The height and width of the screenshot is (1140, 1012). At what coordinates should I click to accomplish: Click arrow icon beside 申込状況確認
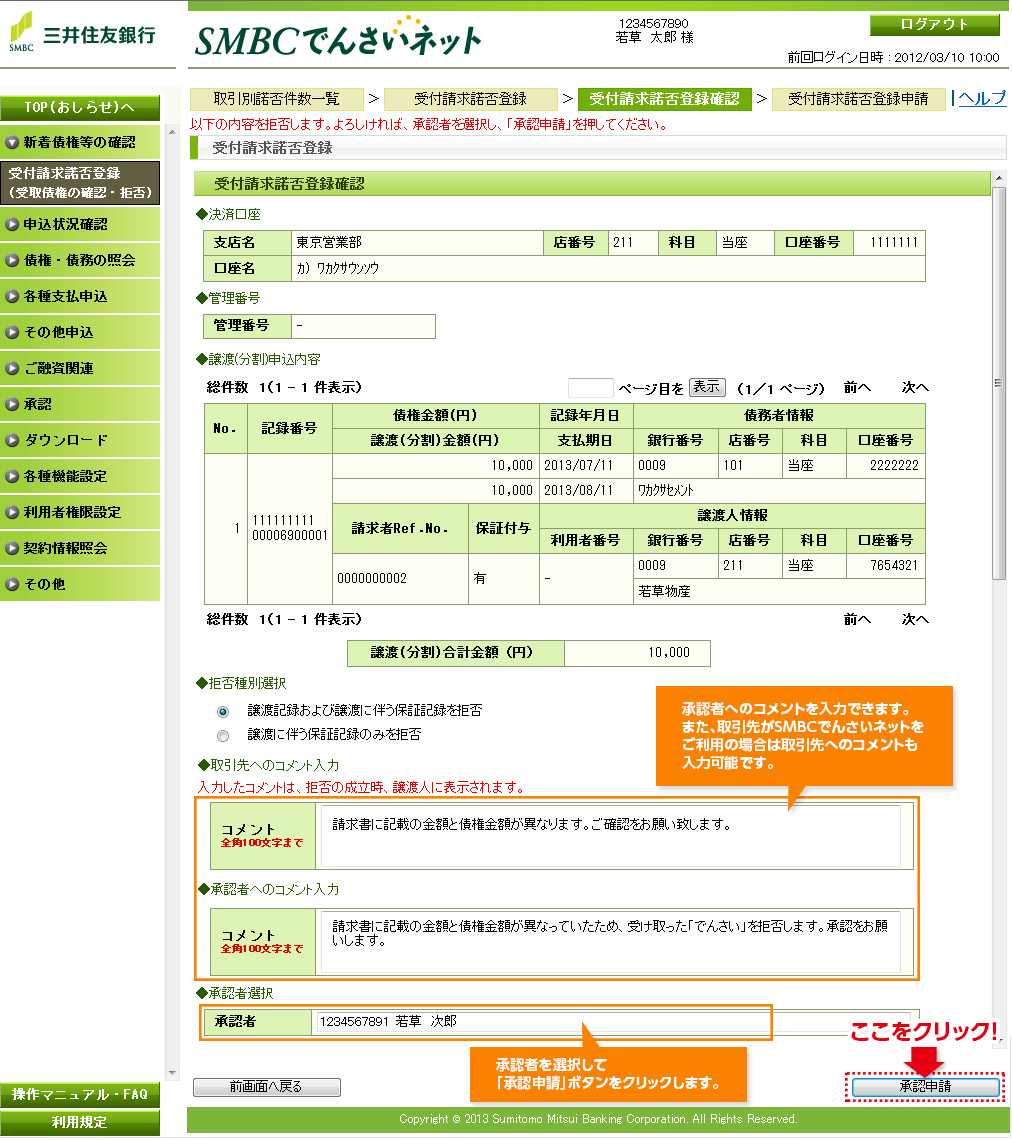[x=12, y=225]
